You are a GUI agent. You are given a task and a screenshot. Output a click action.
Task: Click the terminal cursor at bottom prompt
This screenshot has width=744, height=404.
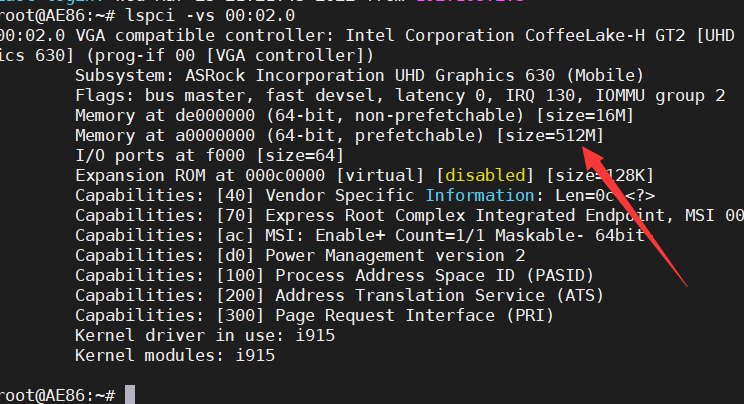point(130,395)
